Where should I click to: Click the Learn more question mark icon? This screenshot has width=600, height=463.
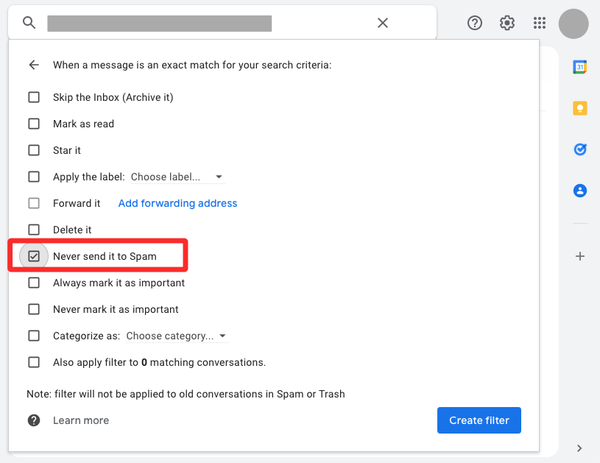tap(34, 420)
